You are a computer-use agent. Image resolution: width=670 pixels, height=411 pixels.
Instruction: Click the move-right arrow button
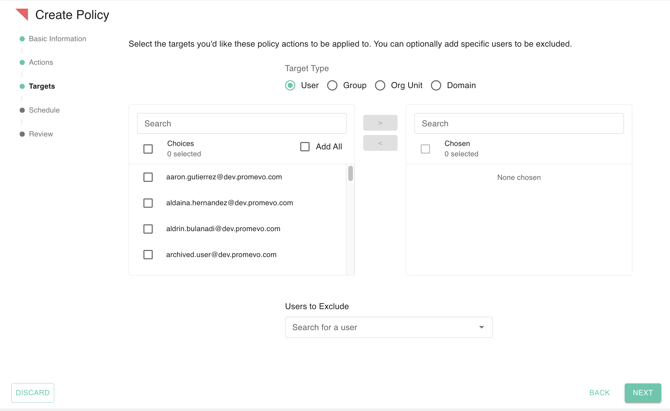point(380,123)
